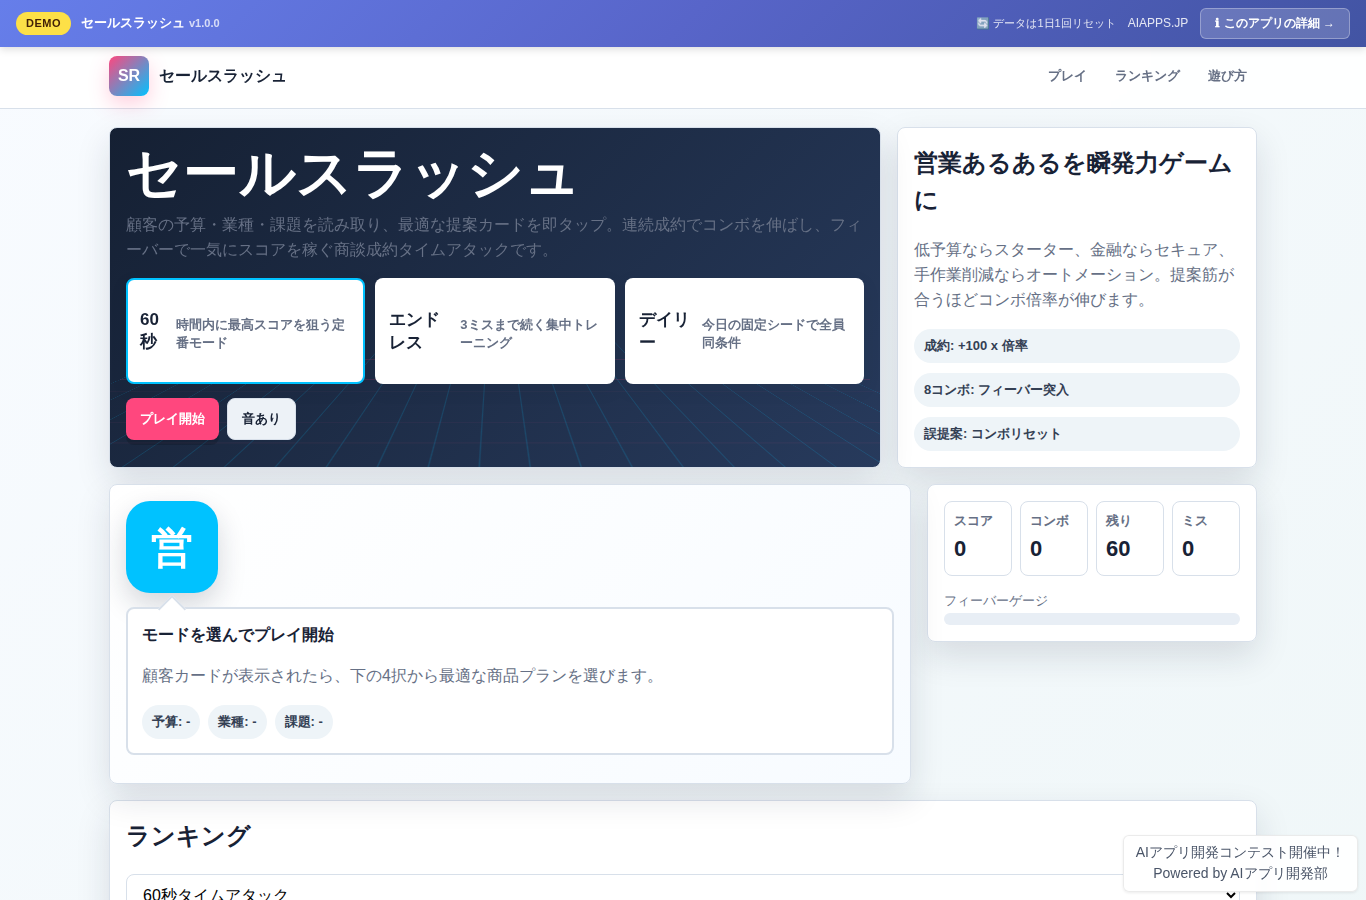Click the SR logo icon
Image resolution: width=1366 pixels, height=900 pixels.
129,76
